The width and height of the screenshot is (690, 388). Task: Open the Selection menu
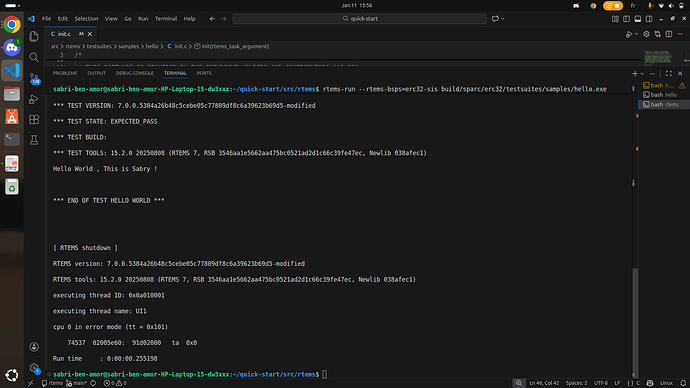pos(86,19)
